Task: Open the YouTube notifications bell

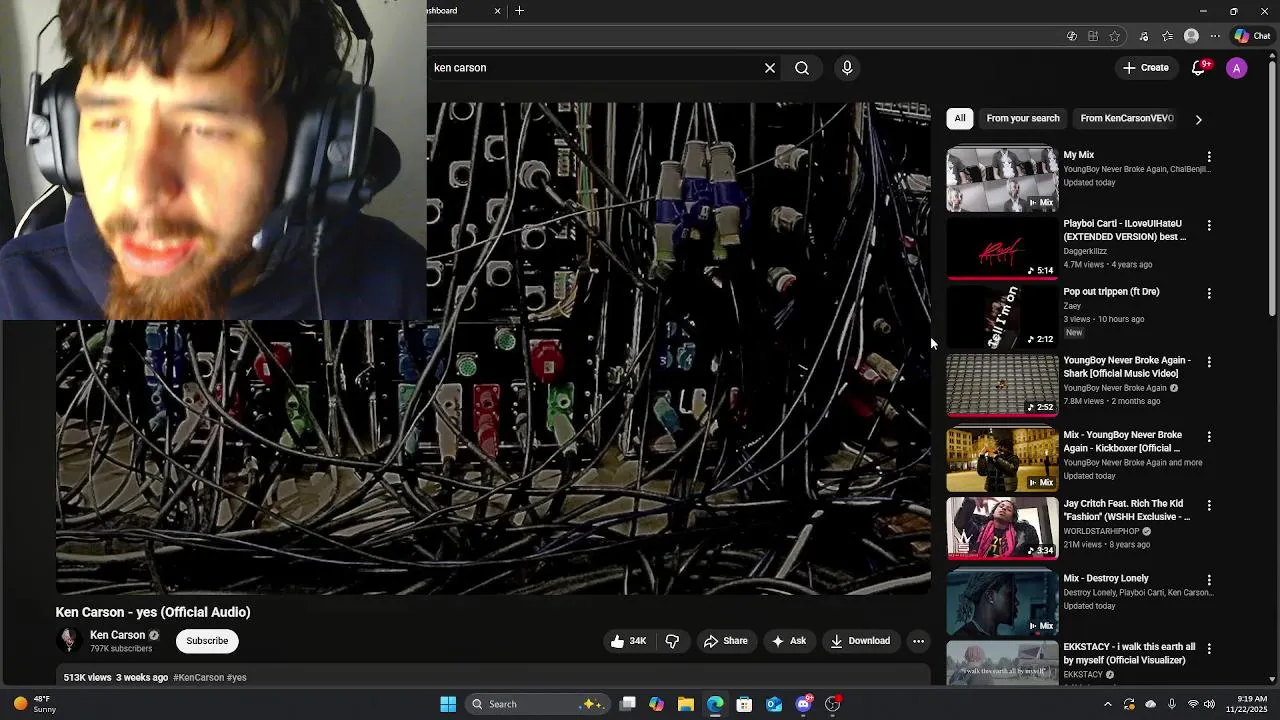Action: tap(1199, 68)
